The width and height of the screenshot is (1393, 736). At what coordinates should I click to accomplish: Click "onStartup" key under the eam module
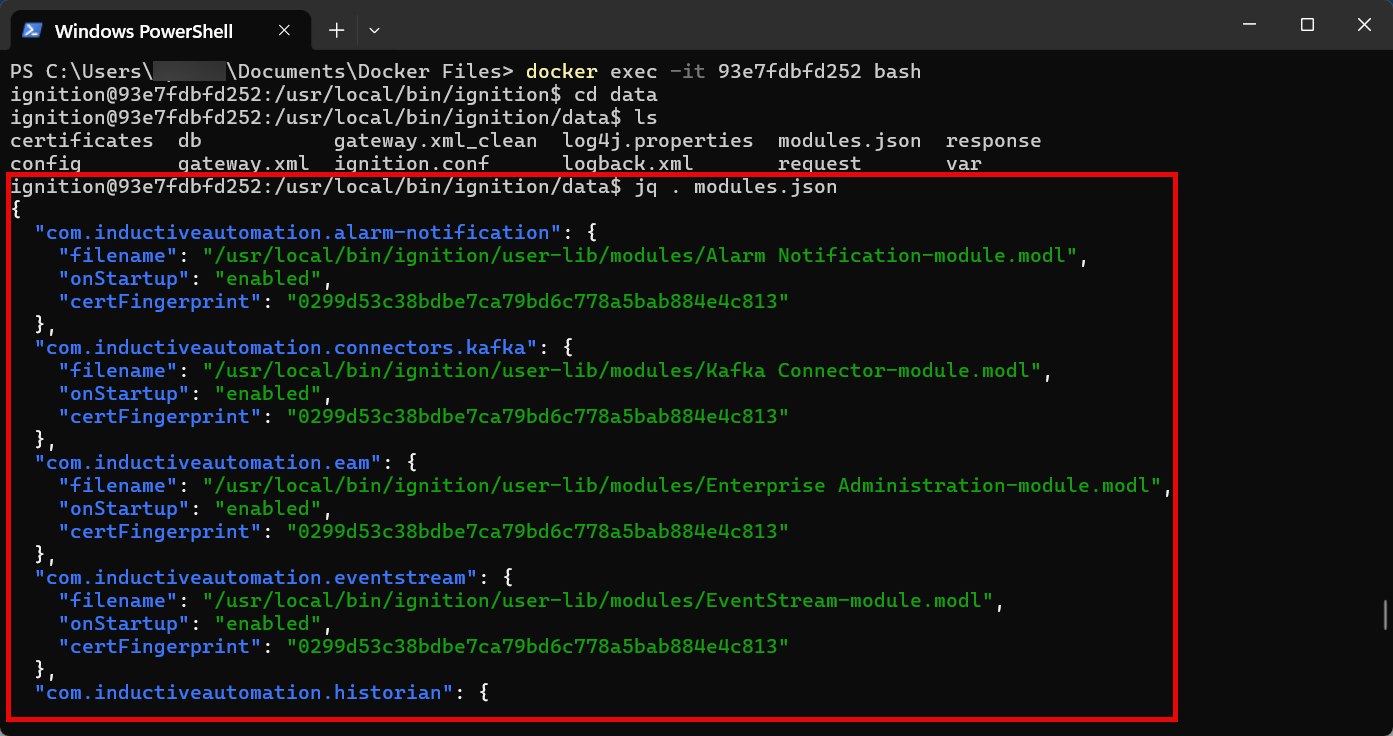(124, 508)
